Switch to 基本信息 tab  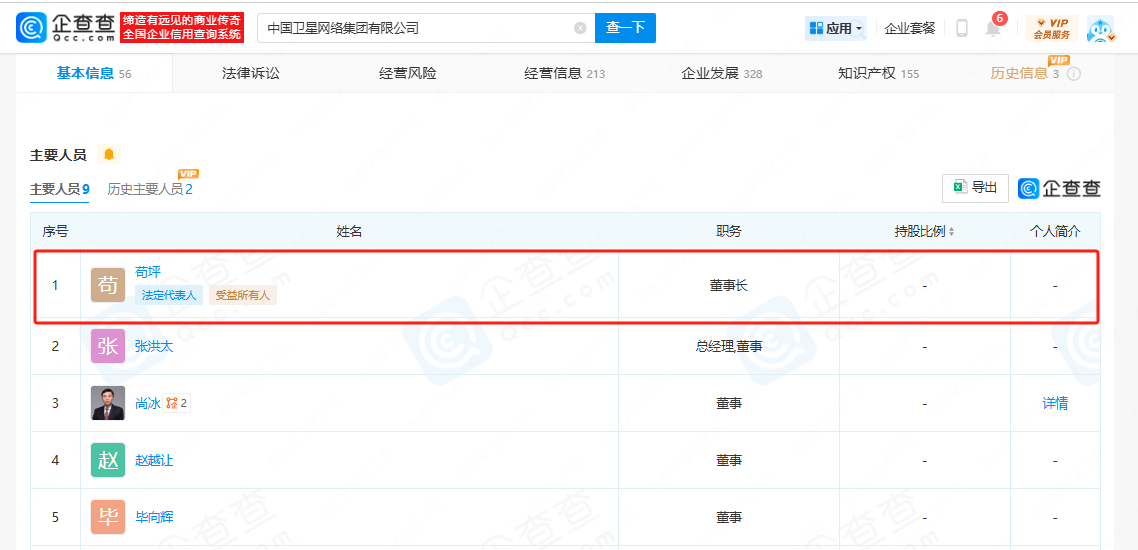pos(94,73)
